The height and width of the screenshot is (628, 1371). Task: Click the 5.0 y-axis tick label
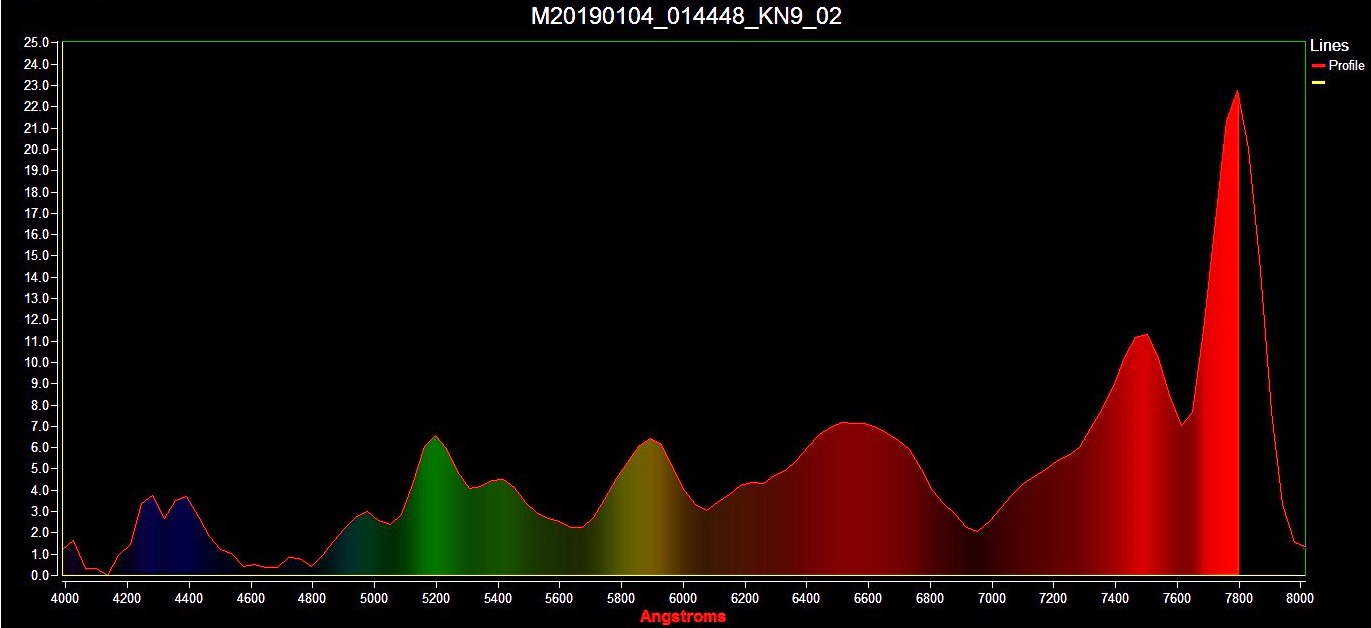pos(41,469)
